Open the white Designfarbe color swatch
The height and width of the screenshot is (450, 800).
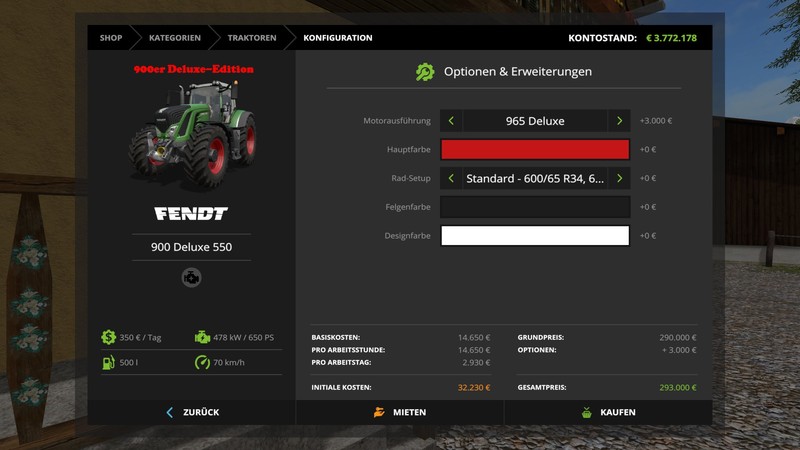coord(535,236)
